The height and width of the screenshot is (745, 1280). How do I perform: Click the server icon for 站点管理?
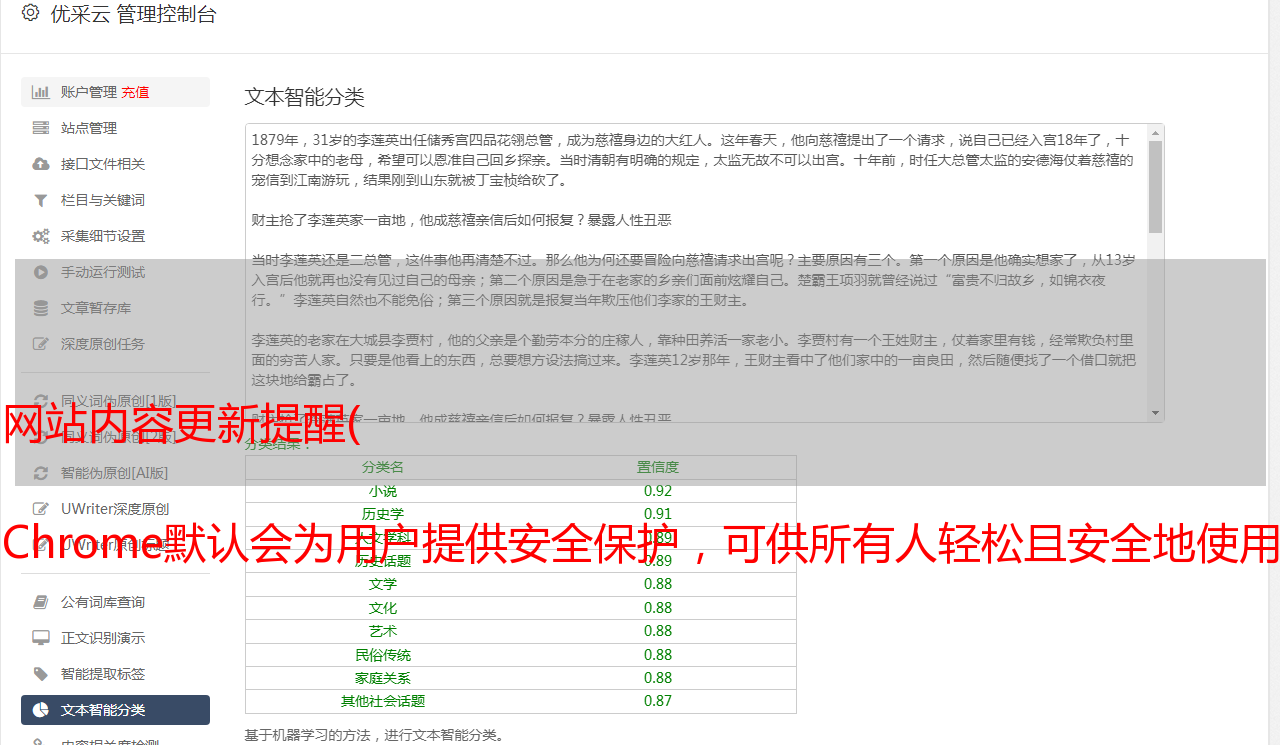pos(41,128)
